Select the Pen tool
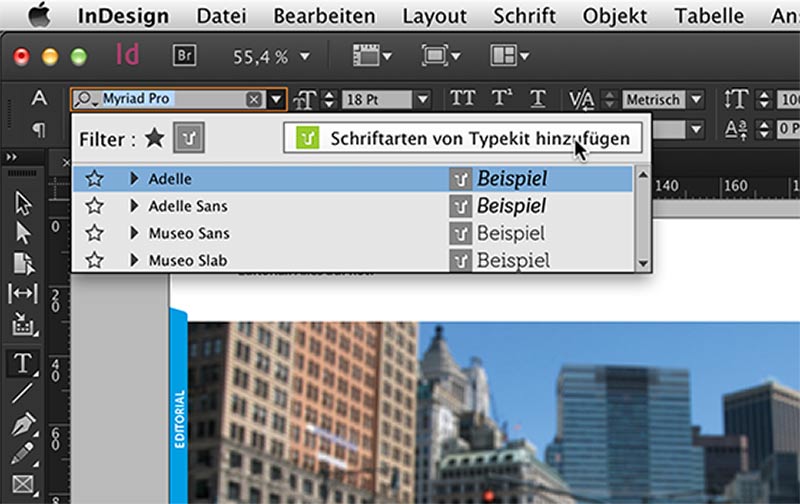 pyautogui.click(x=23, y=423)
